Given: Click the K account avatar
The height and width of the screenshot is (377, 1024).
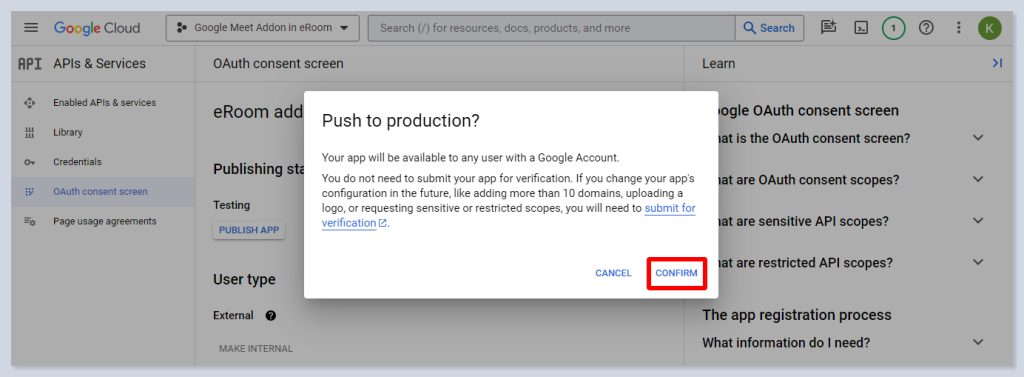Looking at the screenshot, I should click(989, 28).
